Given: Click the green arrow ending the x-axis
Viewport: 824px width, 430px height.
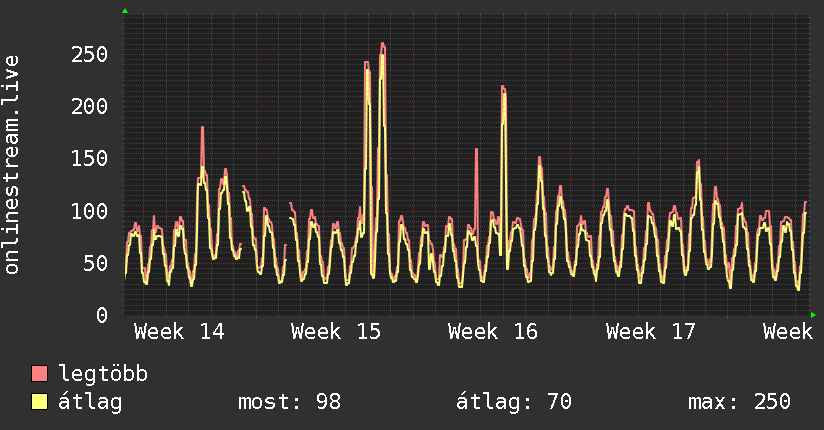Looking at the screenshot, I should pos(813,315).
